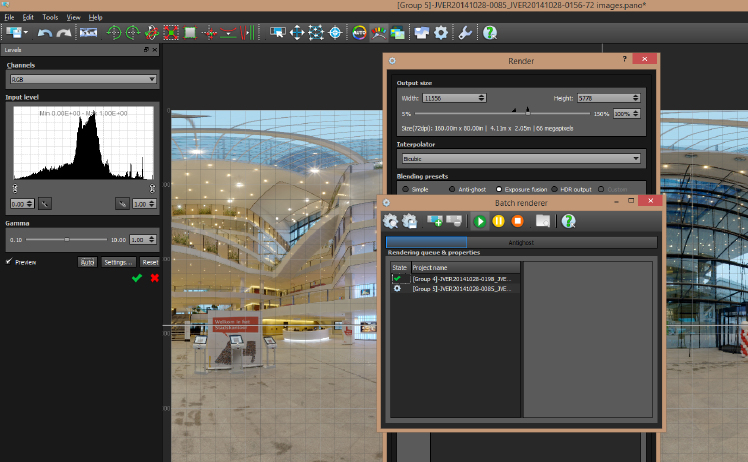The width and height of the screenshot is (748, 462).
Task: Stop batch rendering with orange stop button
Action: point(518,221)
